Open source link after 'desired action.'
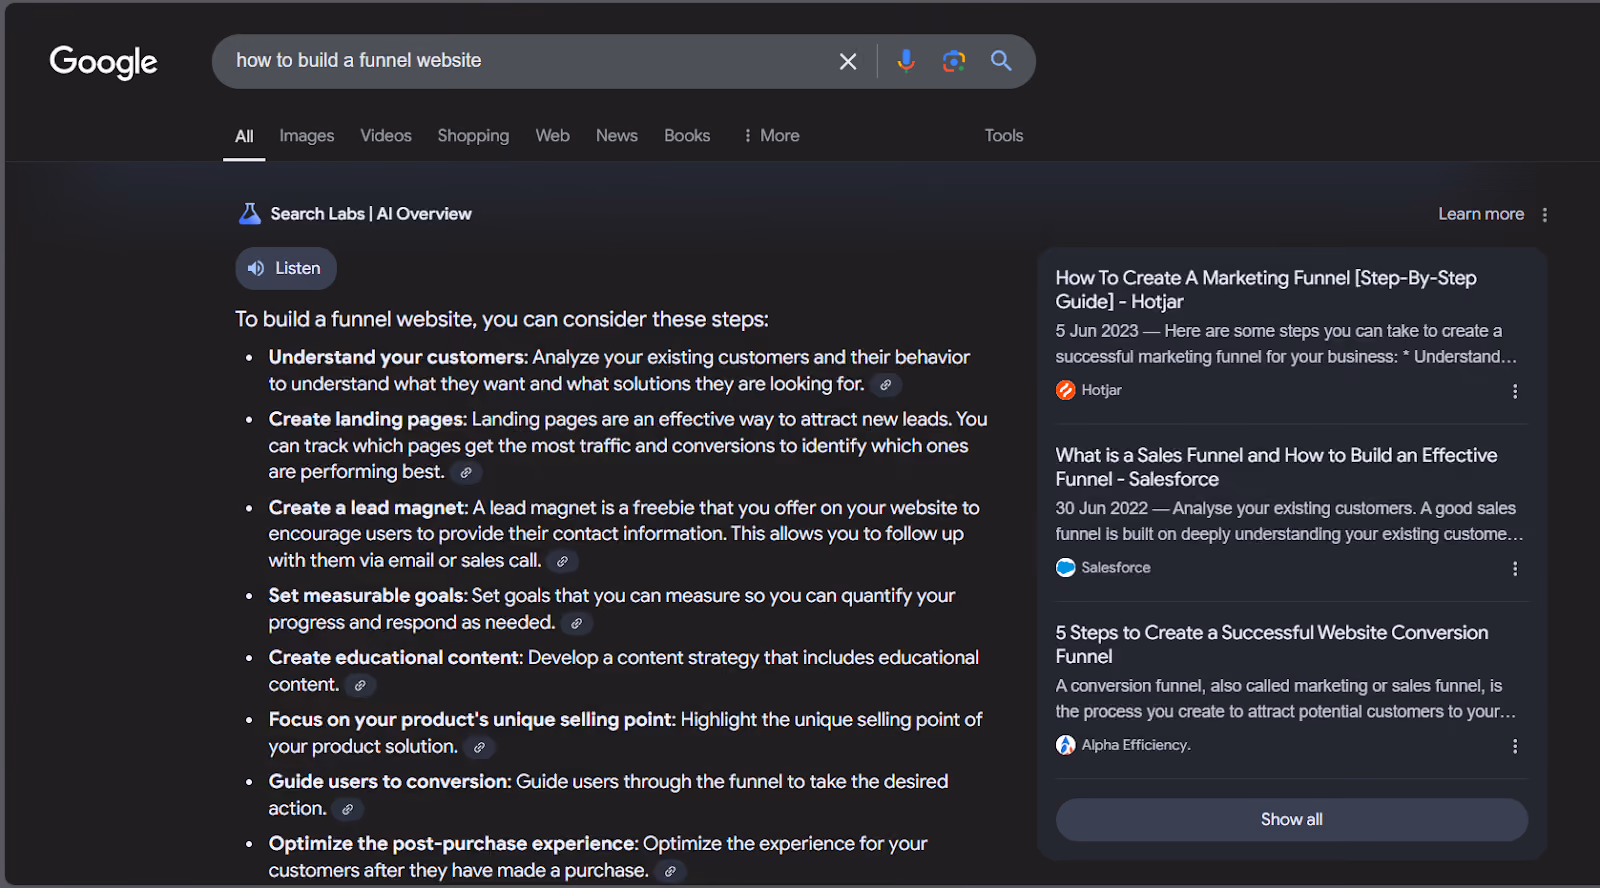The height and width of the screenshot is (888, 1600). pos(347,809)
